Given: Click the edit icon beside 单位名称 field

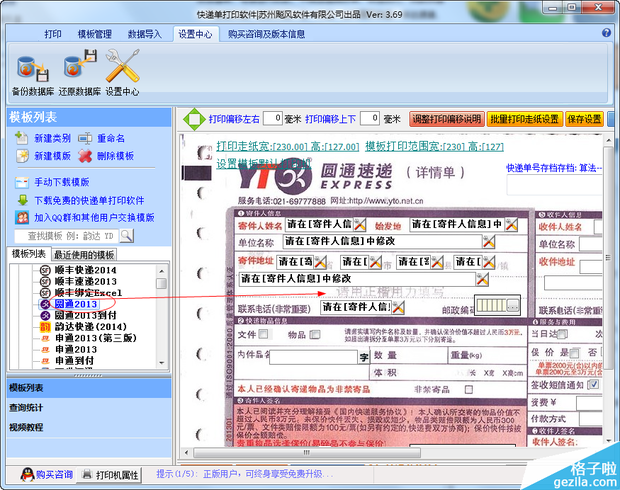Looking at the screenshot, I should pyautogui.click(x=489, y=241).
